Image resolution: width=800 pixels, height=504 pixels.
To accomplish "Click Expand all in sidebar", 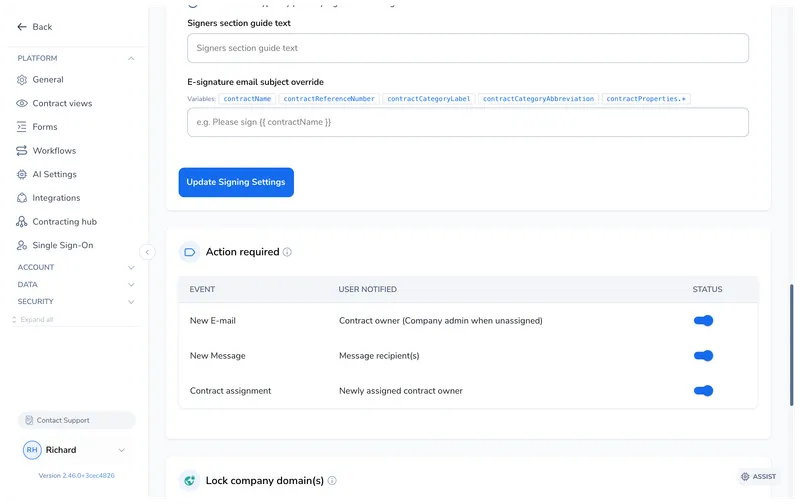I will coord(33,319).
